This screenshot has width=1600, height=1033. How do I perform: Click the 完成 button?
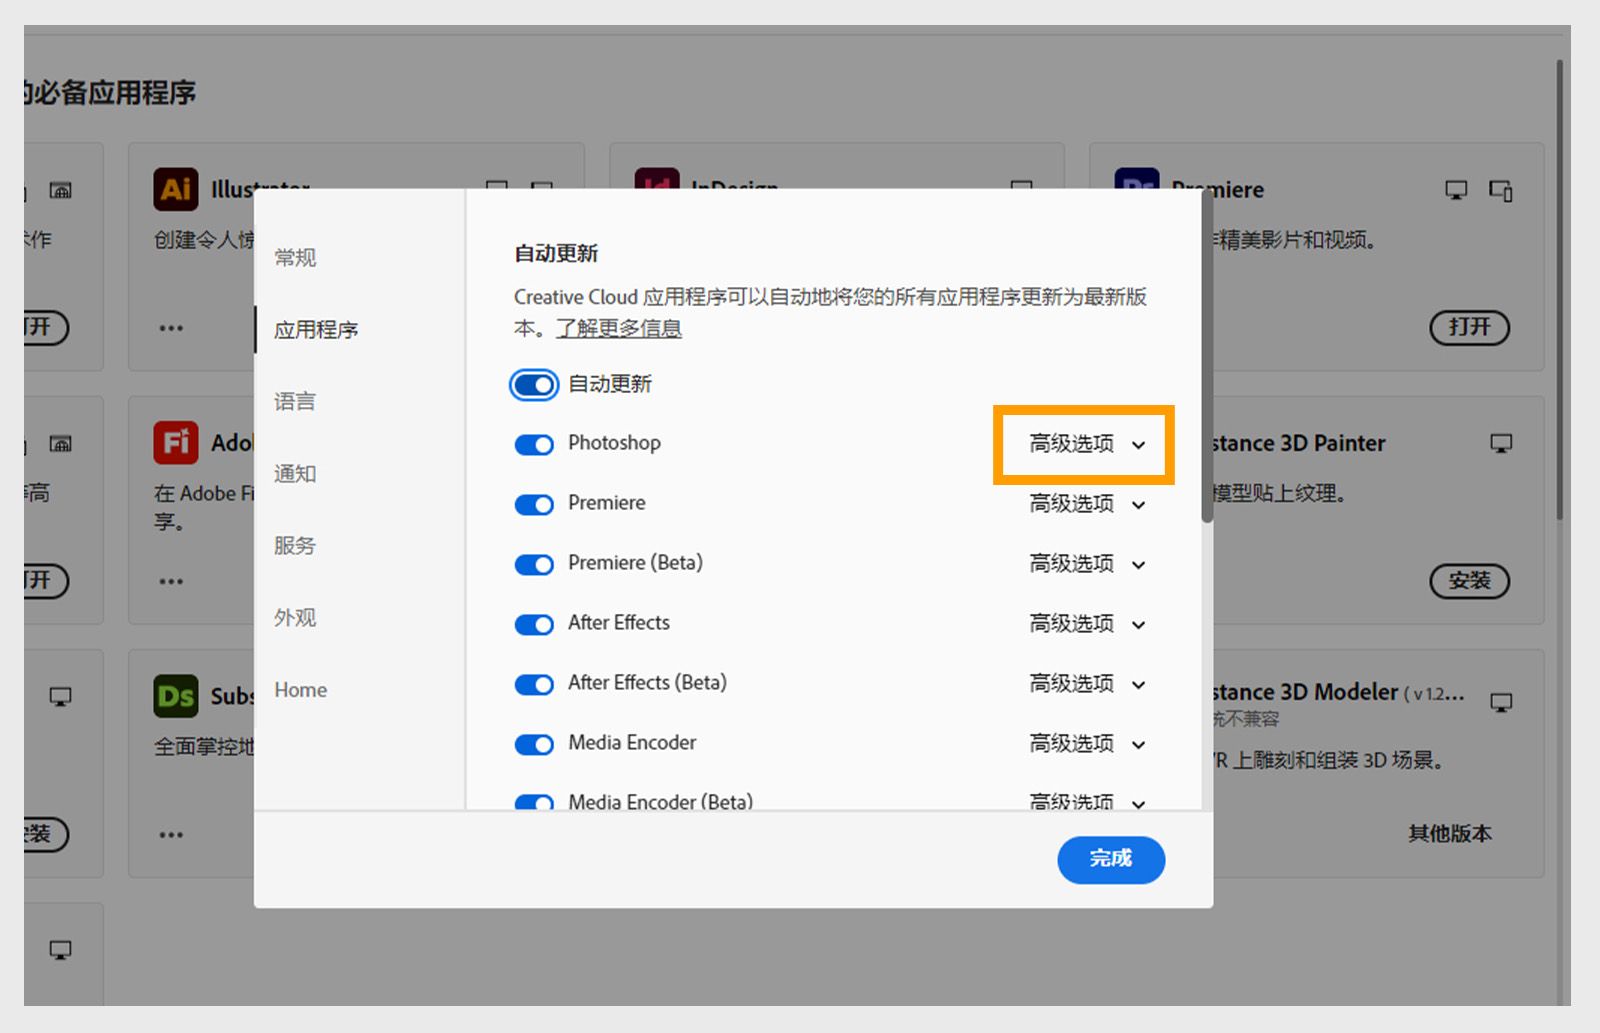[1111, 860]
